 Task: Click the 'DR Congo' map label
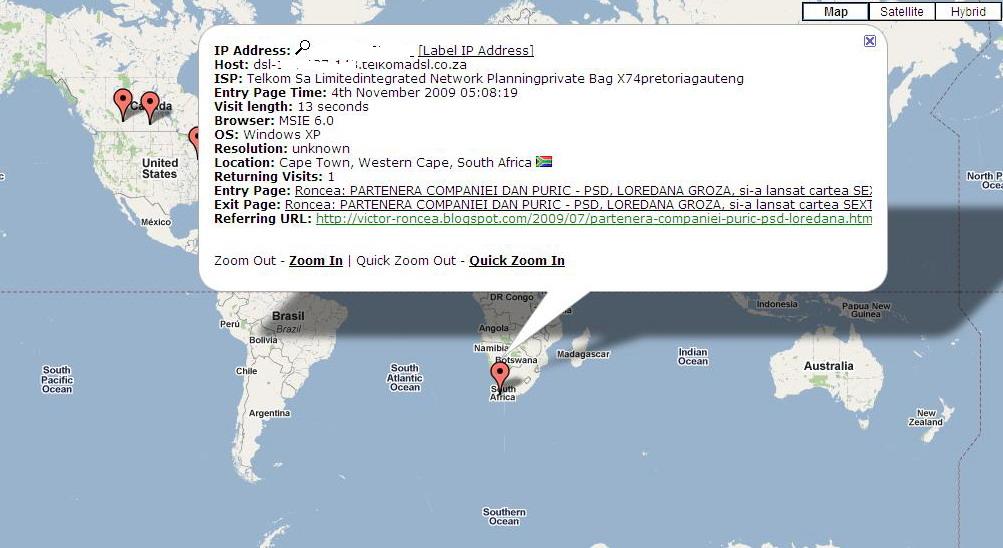(511, 297)
